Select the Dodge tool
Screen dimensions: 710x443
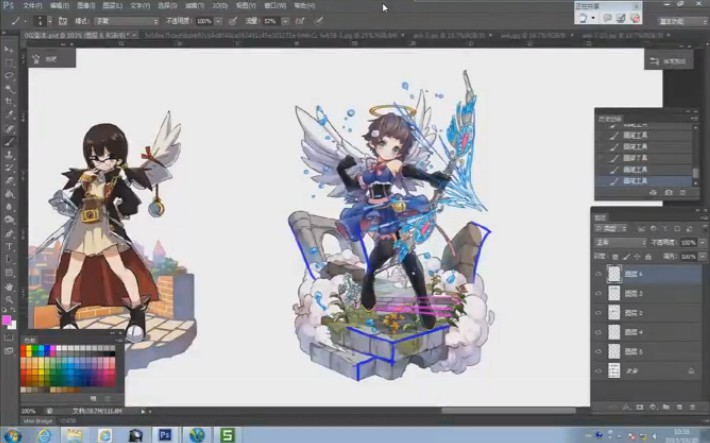[9, 221]
